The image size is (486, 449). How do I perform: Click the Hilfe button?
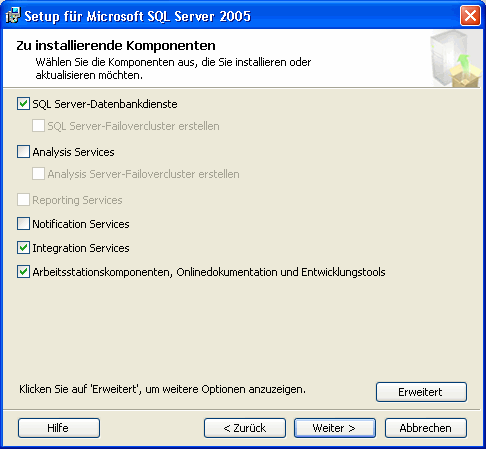[x=59, y=428]
